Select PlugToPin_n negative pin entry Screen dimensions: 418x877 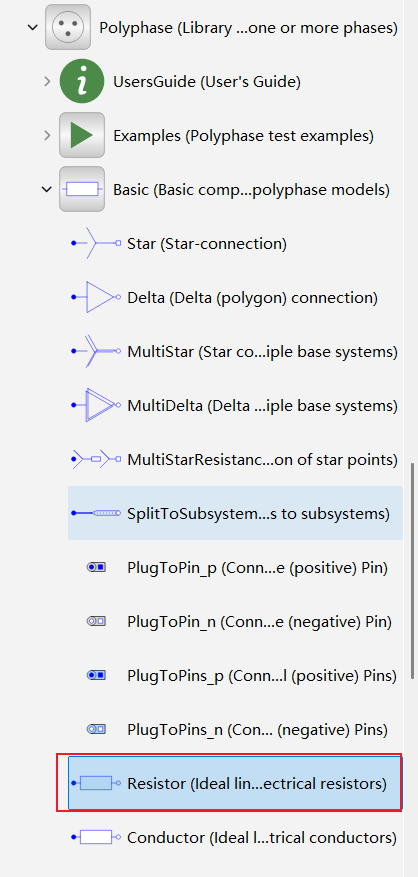(x=235, y=621)
